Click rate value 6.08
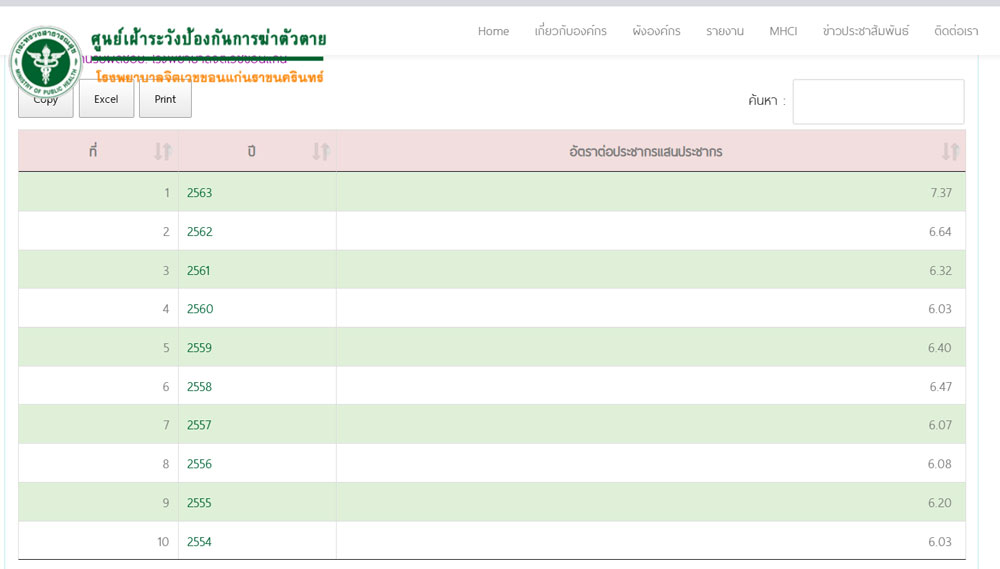Screen dimensions: 1000x569 coord(939,464)
